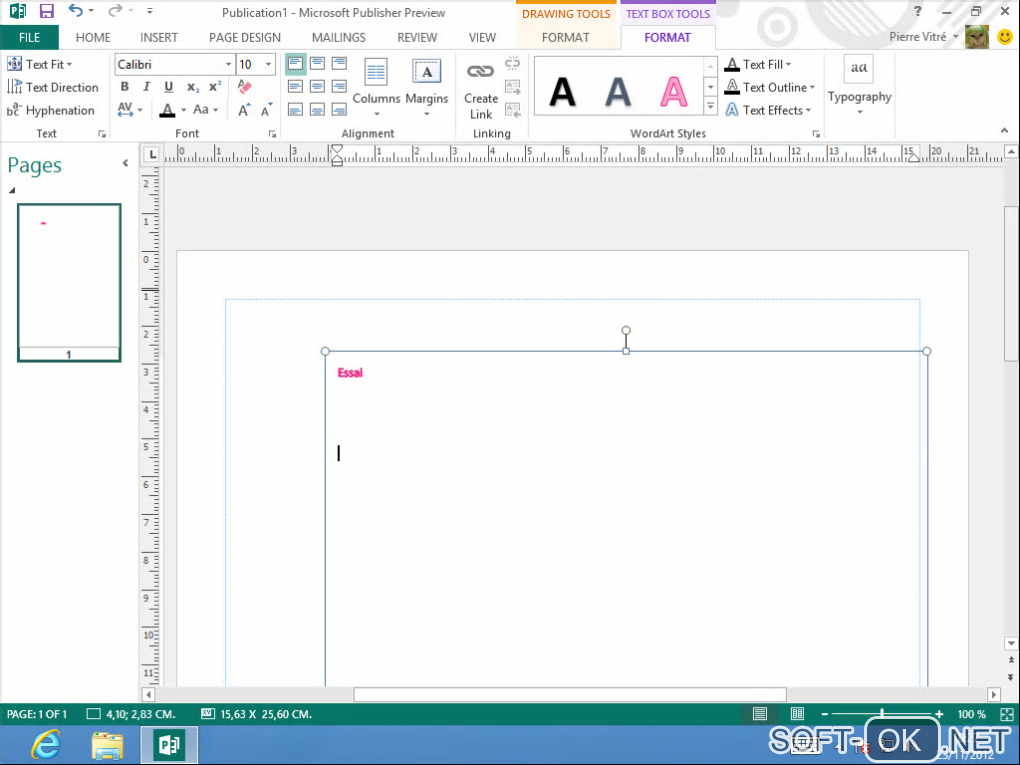Click Create Link button
The height and width of the screenshot is (765, 1020).
[x=481, y=89]
